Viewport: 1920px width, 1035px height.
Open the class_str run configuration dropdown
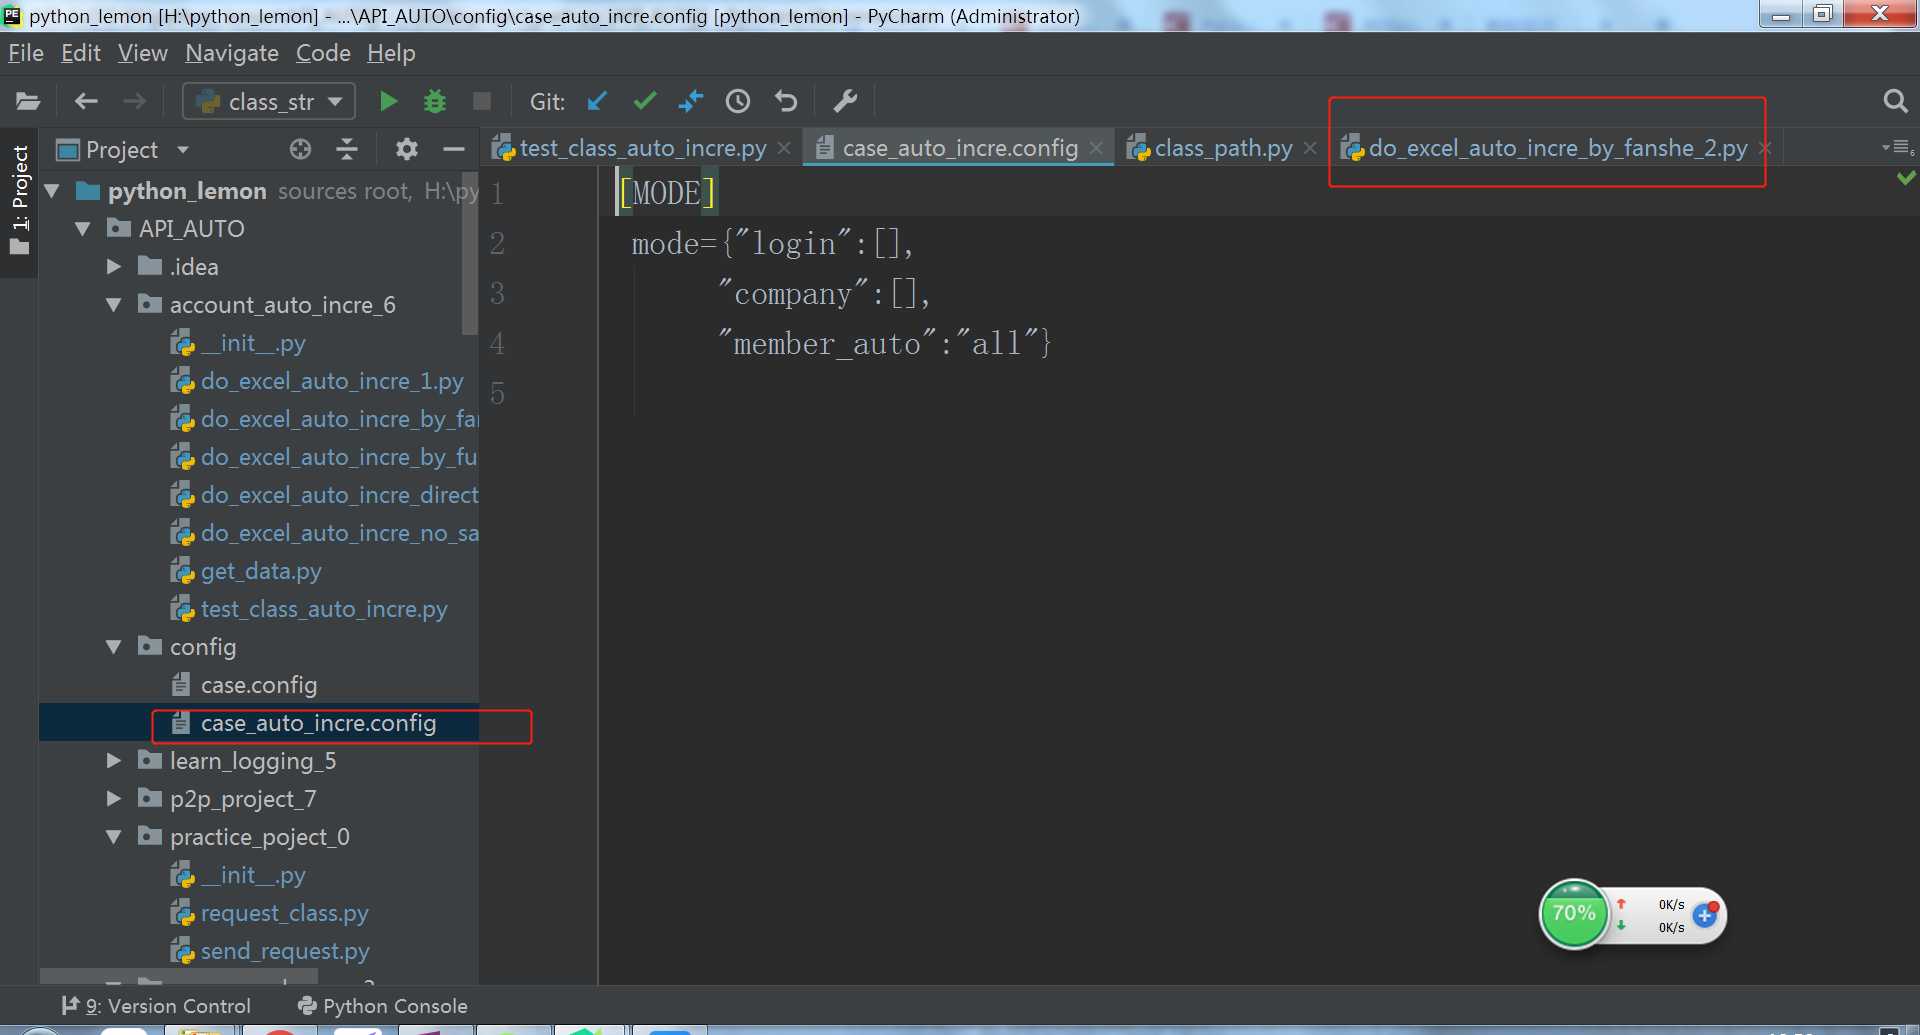(270, 101)
